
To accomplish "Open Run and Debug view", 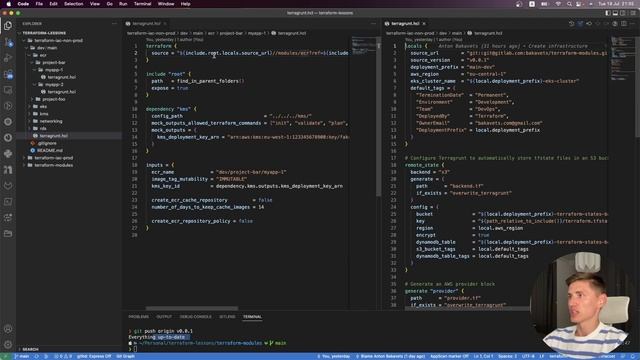I will click(8, 58).
